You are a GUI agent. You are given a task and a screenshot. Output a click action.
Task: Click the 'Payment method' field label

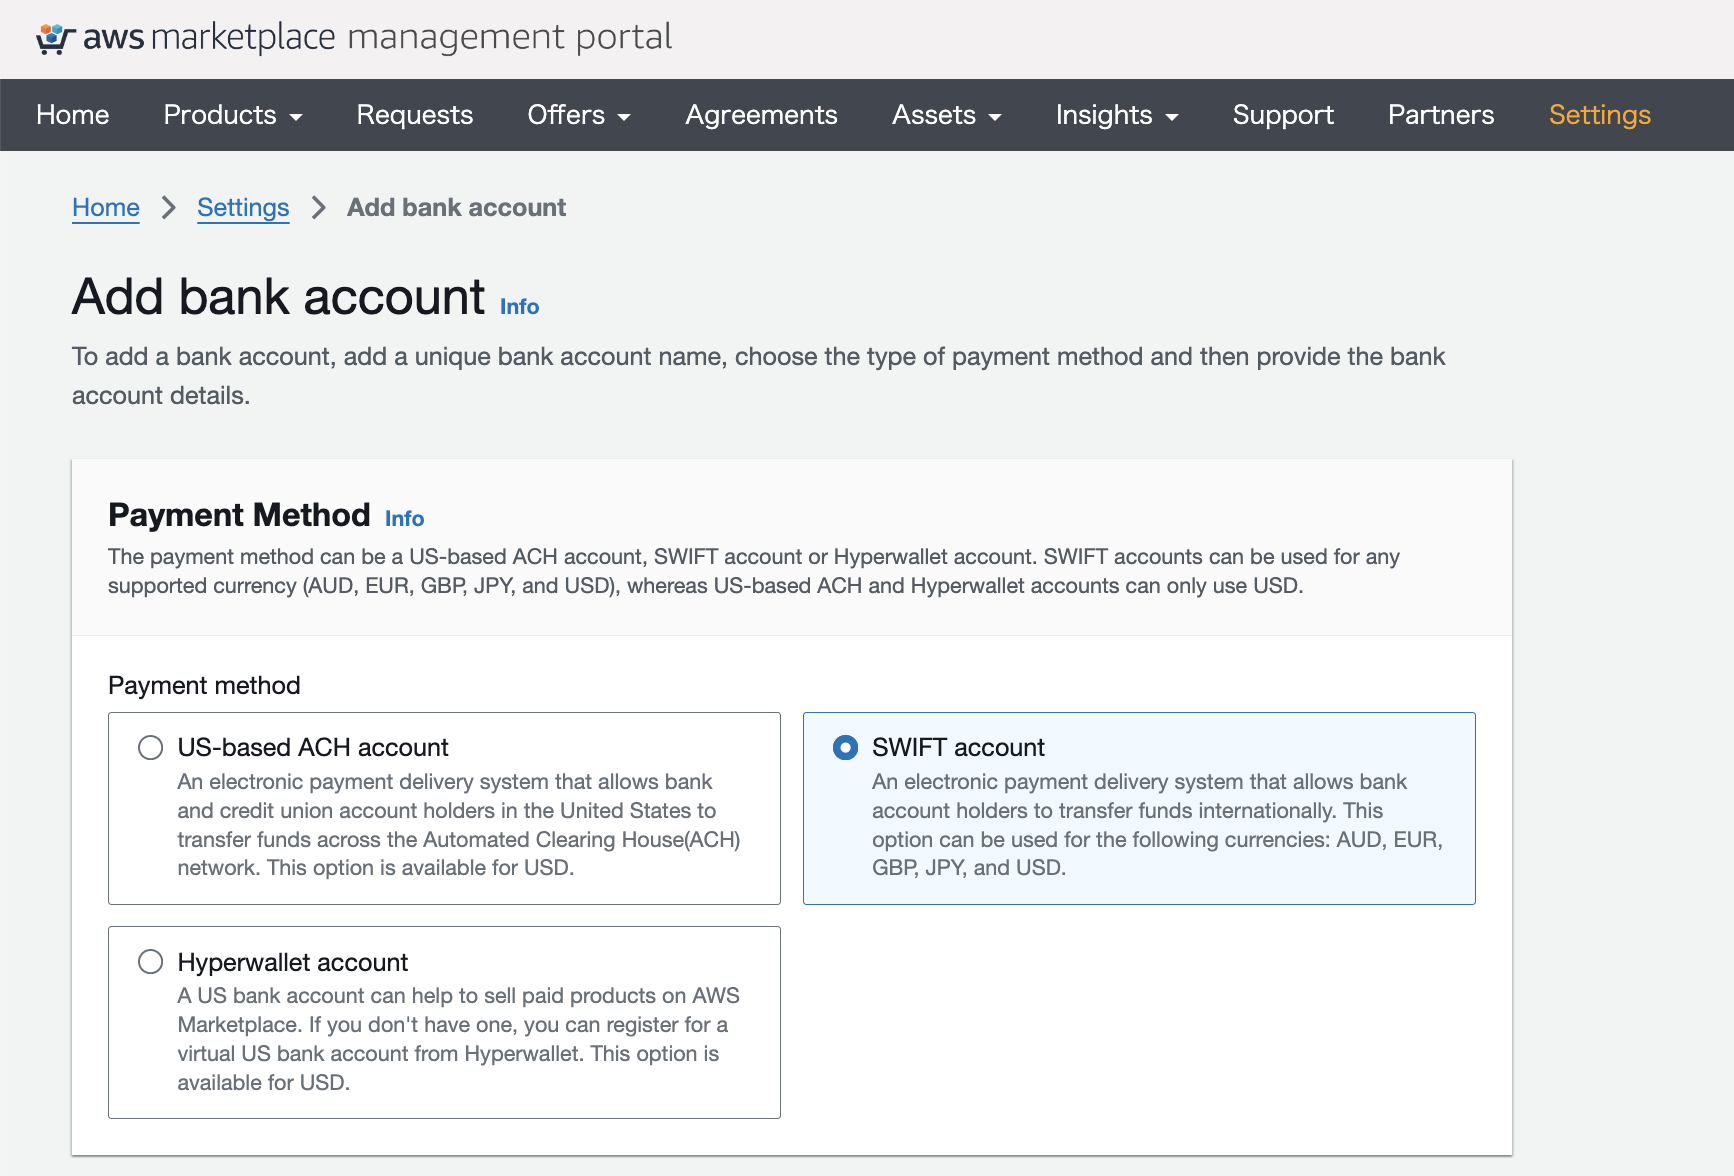204,686
